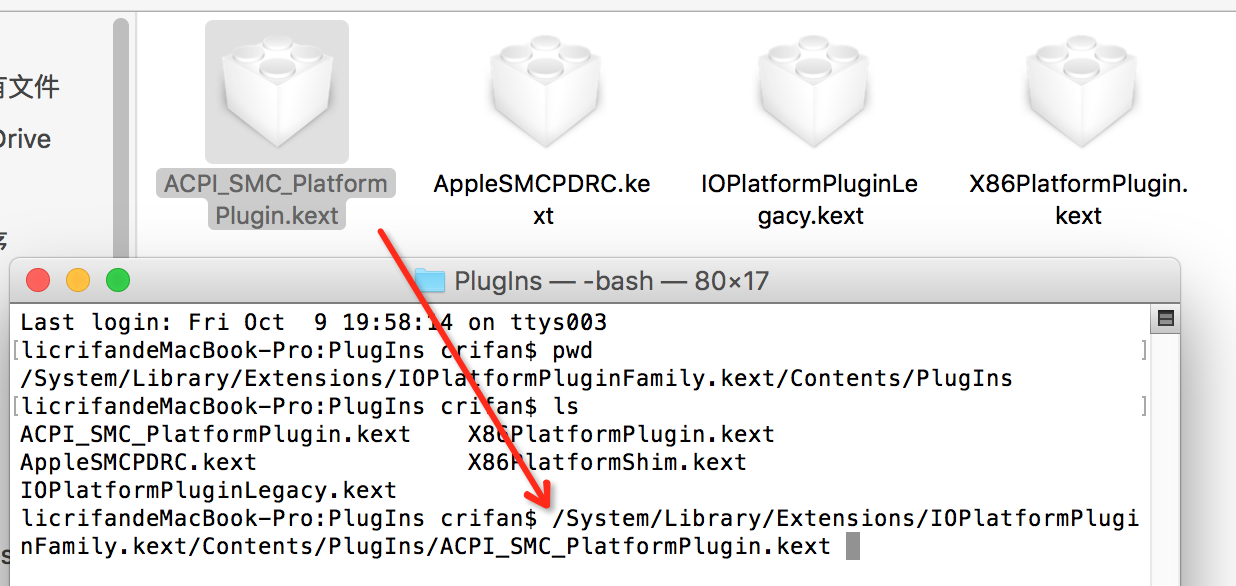
Task: Click the Finder sidebar scrollbar
Action: pos(120,140)
